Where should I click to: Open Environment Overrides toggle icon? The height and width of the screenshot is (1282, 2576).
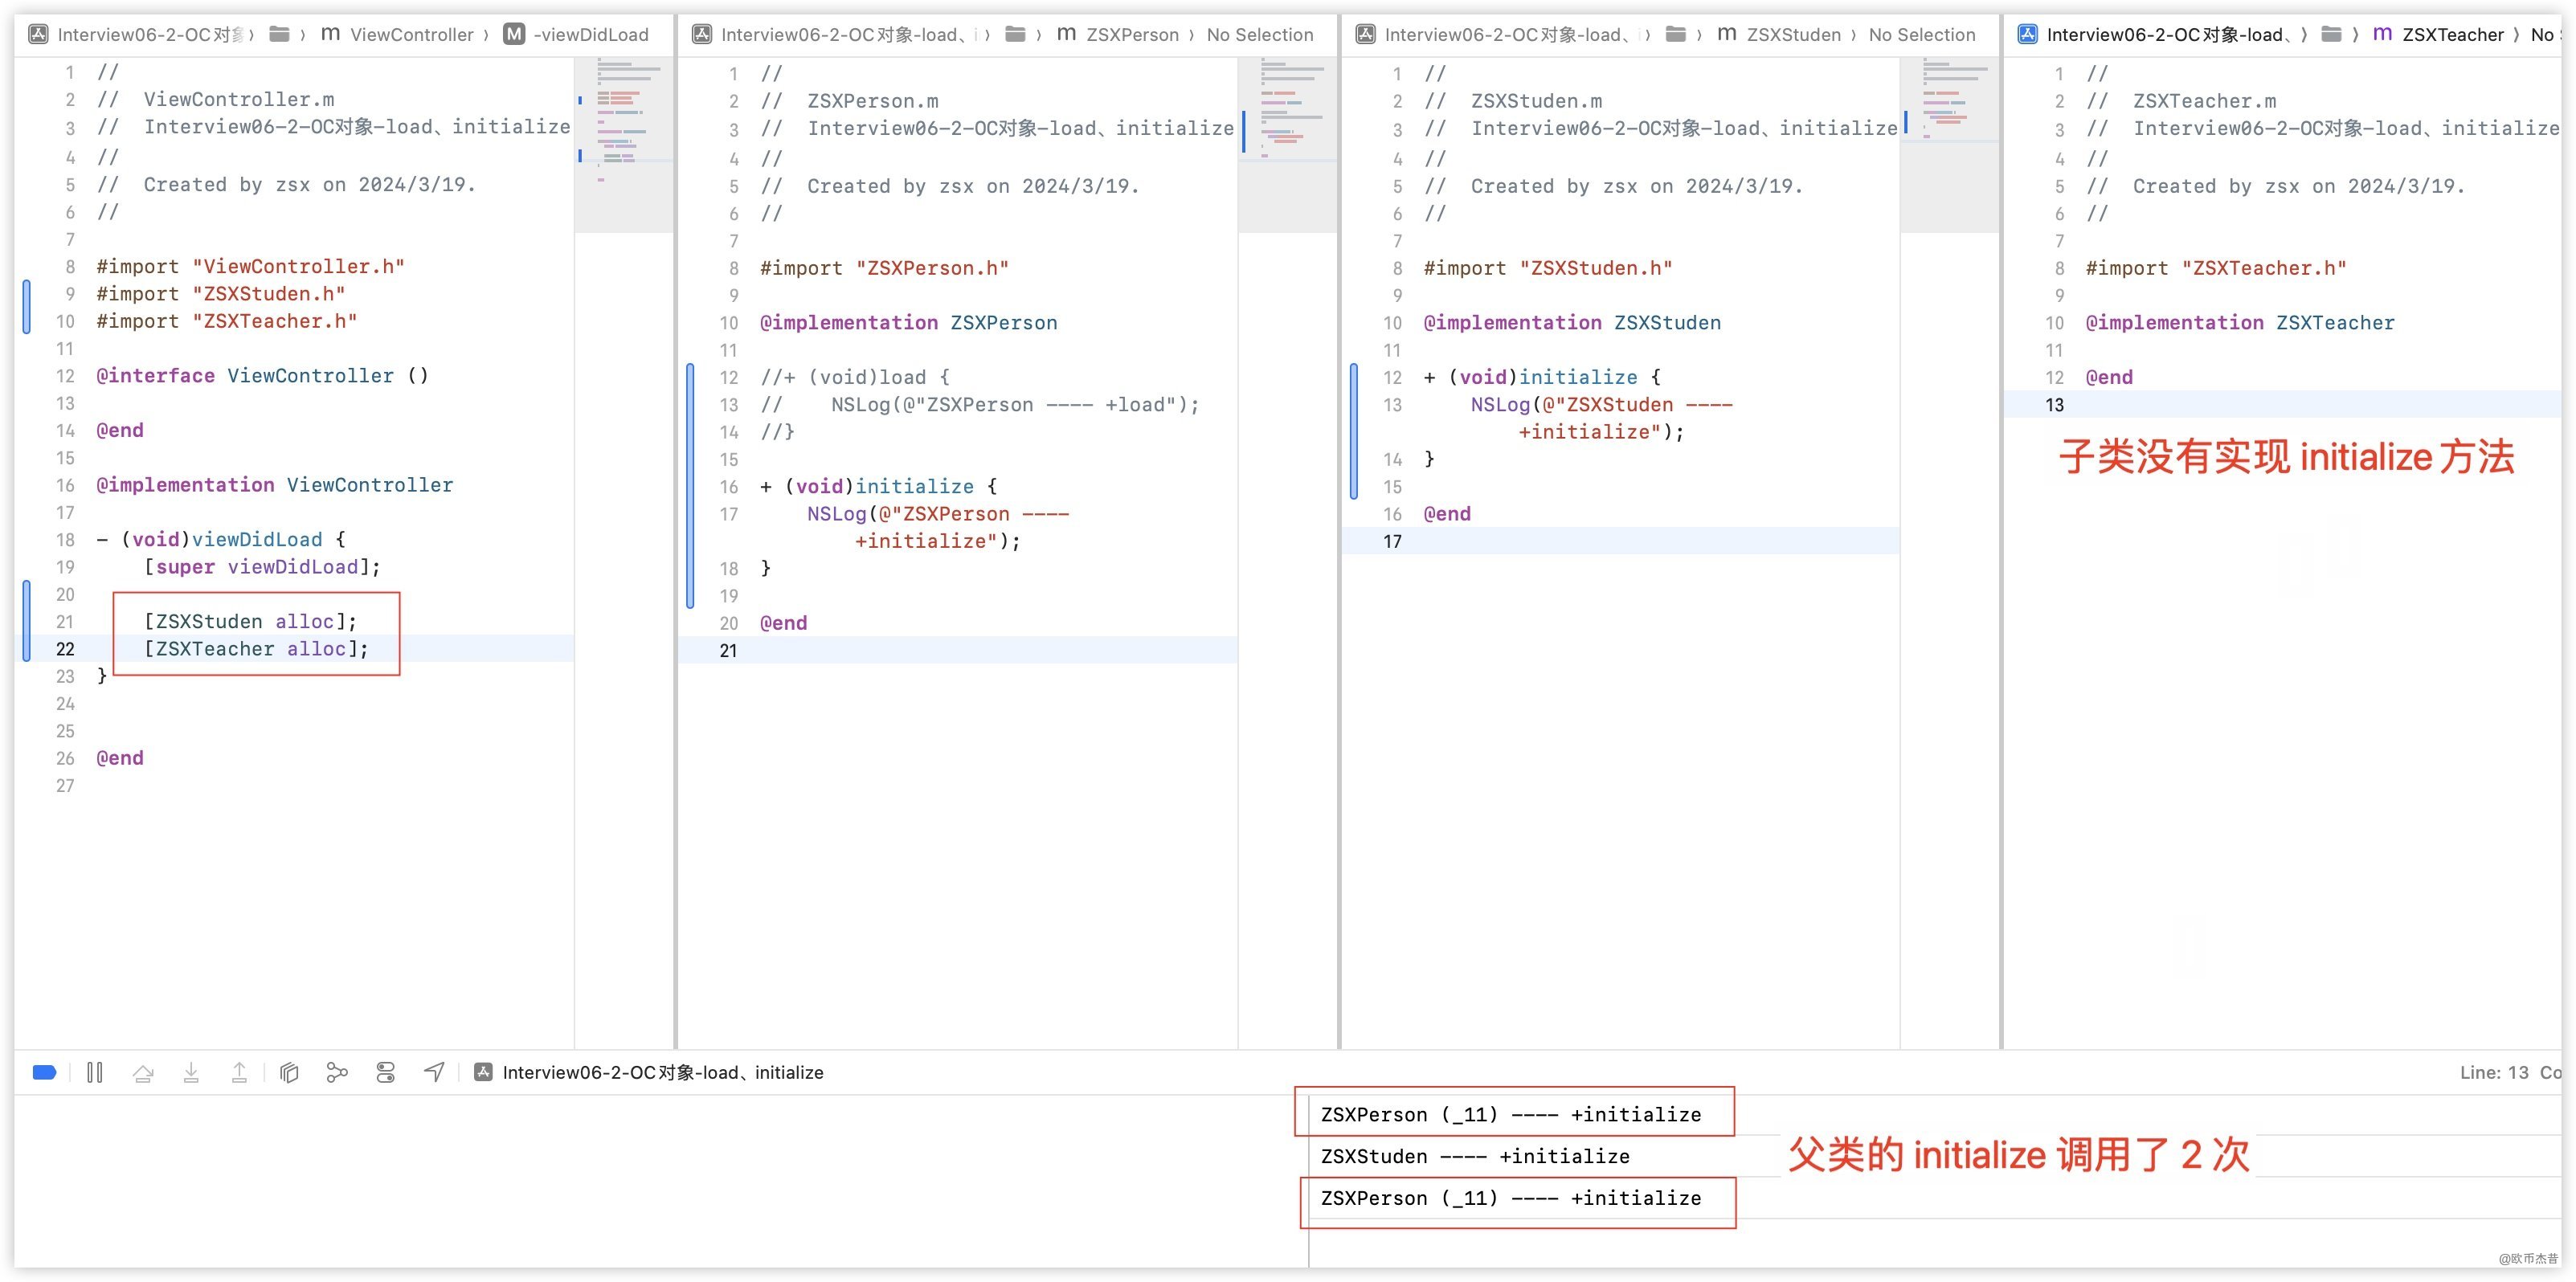(386, 1073)
